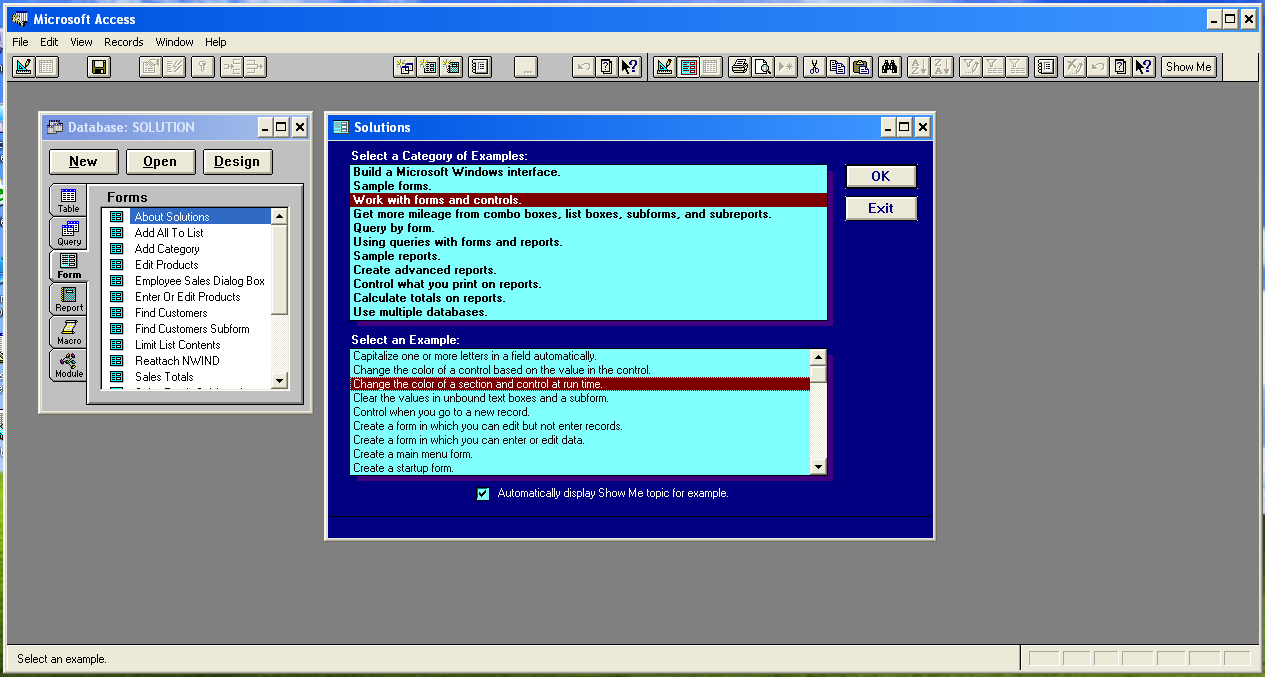Click the Open button in Database window
Image resolution: width=1265 pixels, height=677 pixels.
click(160, 161)
